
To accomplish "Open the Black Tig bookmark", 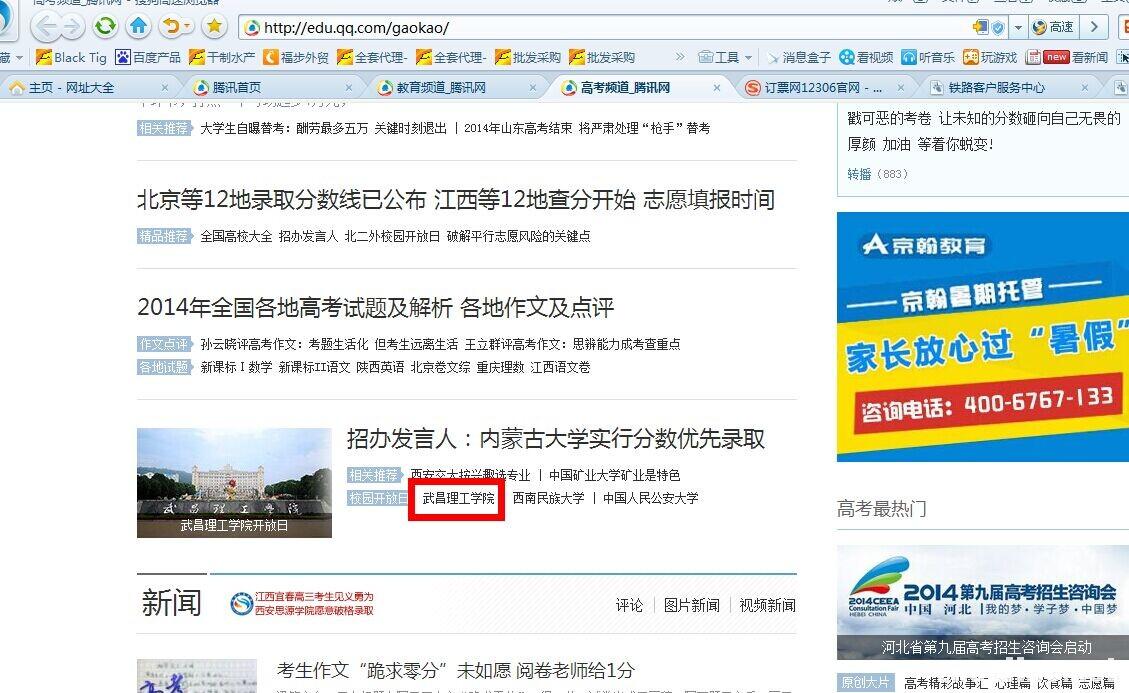I will (71, 57).
